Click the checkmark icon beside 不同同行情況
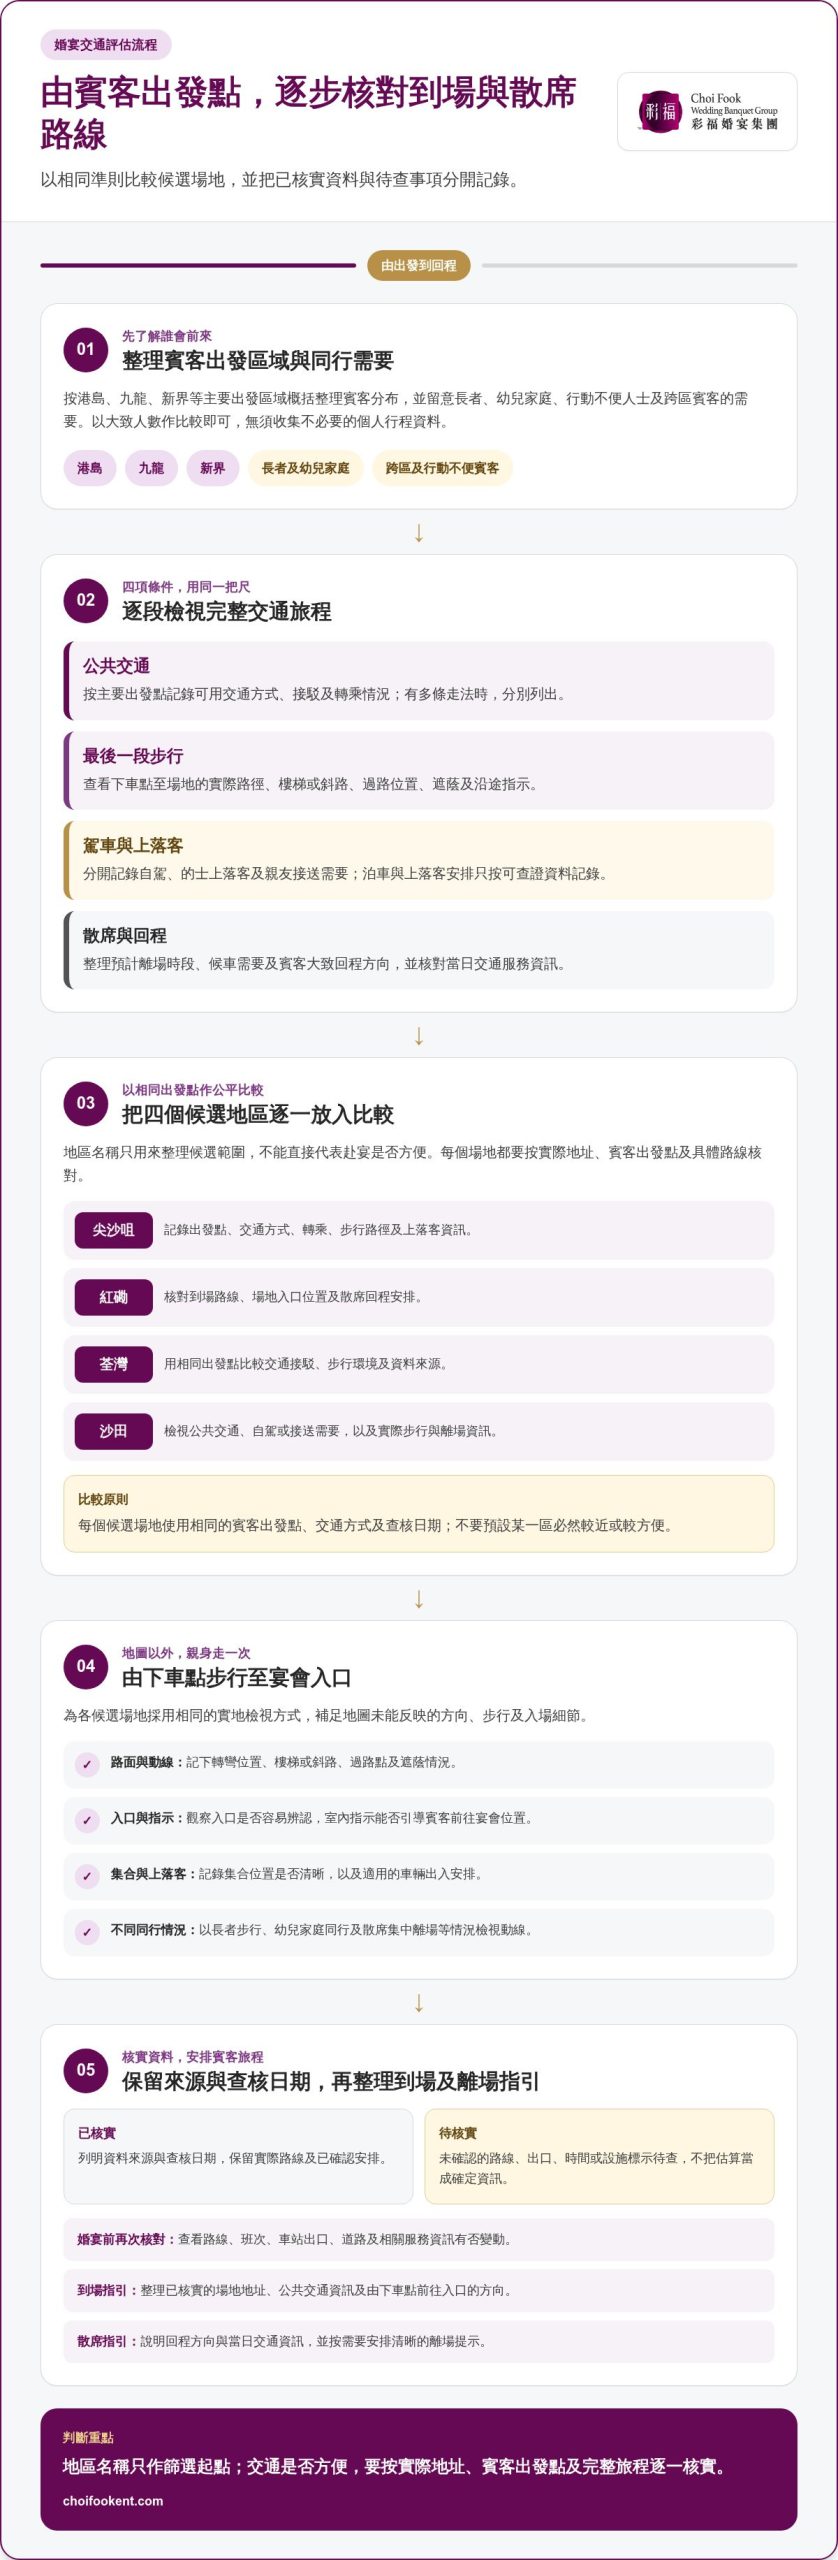Viewport: 838px width, 2560px height. coord(87,1932)
